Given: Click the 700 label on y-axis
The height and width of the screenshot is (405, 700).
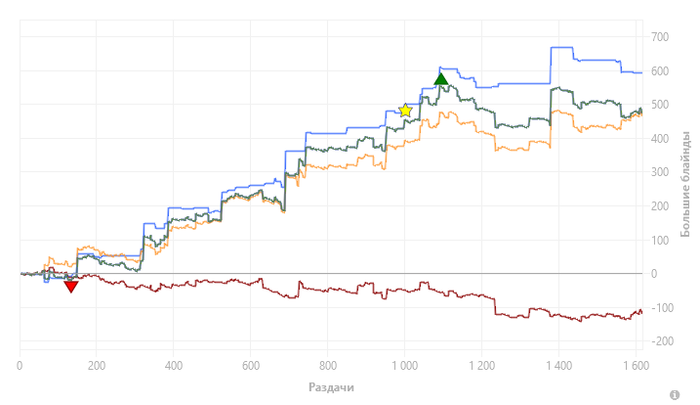Looking at the screenshot, I should pyautogui.click(x=659, y=37).
